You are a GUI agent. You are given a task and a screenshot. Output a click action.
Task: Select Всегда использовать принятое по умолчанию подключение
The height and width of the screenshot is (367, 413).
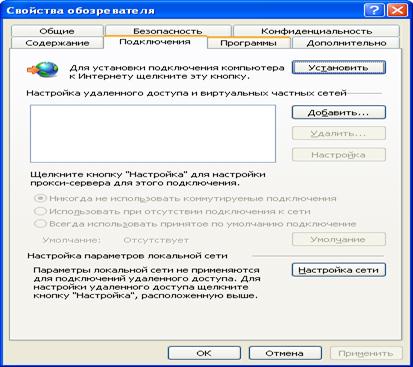[195, 224]
